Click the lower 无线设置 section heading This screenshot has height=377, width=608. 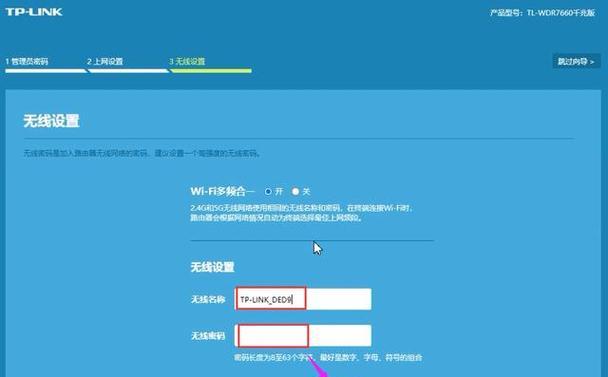(x=212, y=267)
